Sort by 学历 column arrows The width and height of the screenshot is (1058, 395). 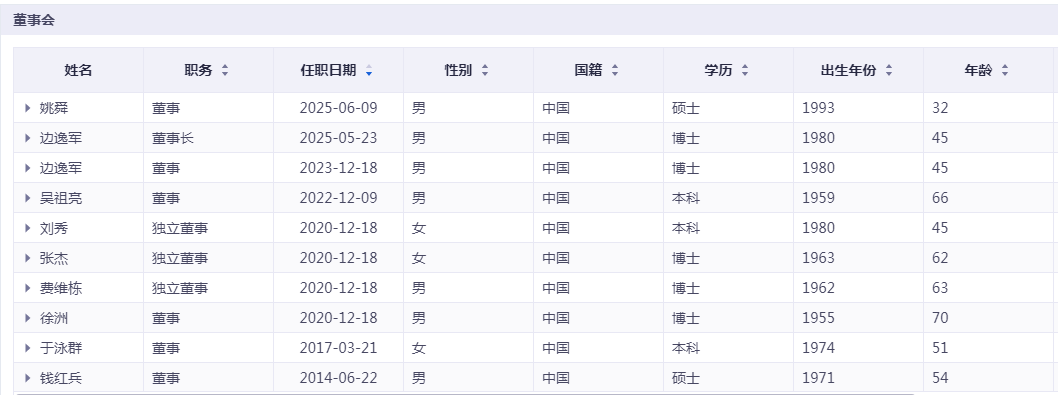coord(745,70)
